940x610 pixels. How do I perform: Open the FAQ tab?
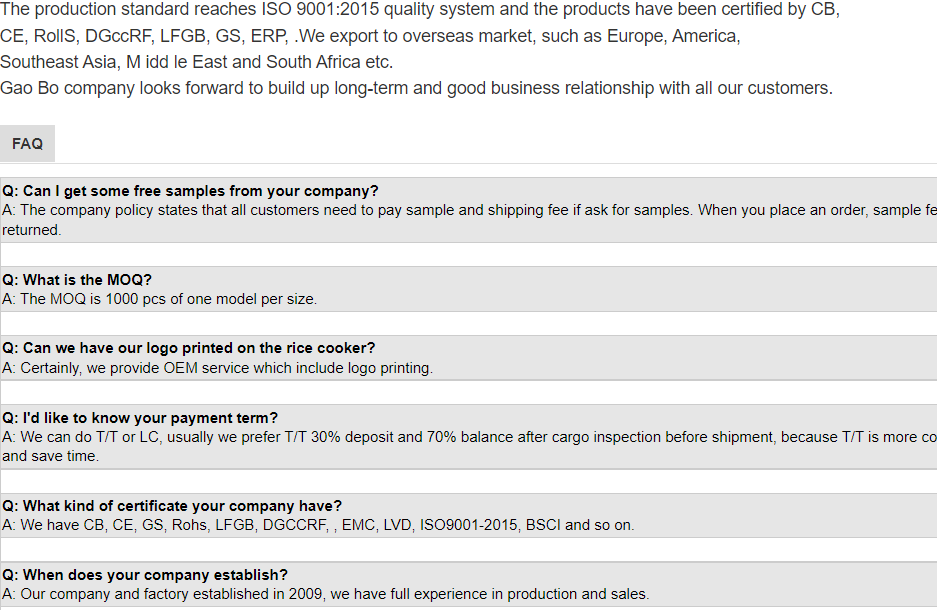27,144
